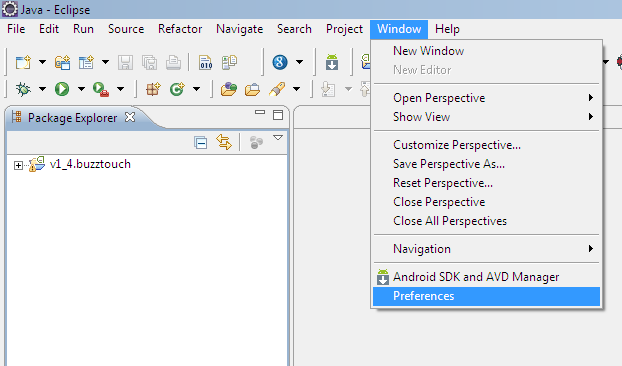Open the File menu
This screenshot has width=622, height=366.
coord(16,29)
